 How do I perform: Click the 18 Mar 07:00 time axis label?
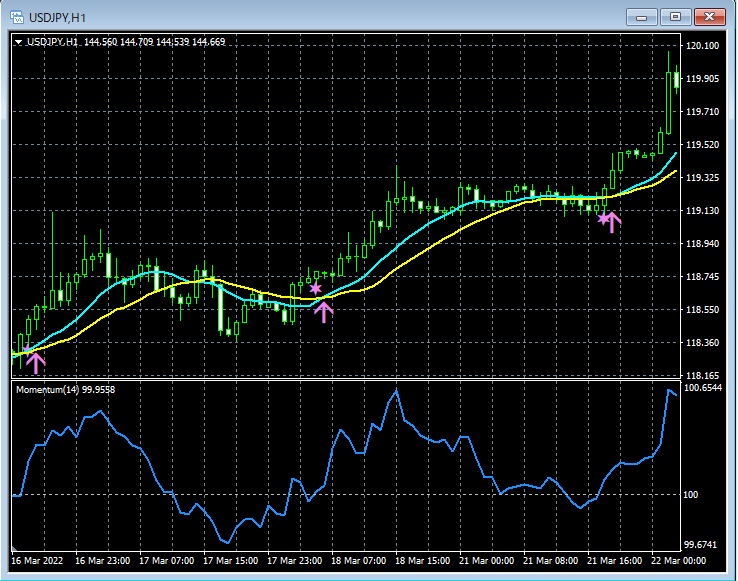359,561
